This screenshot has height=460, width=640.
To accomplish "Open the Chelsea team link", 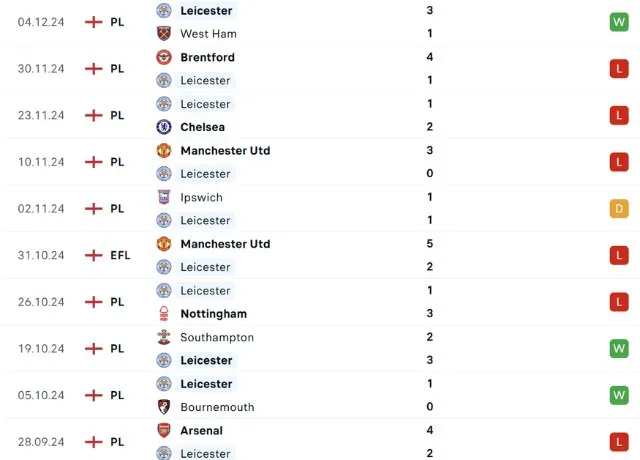I will tap(202, 127).
